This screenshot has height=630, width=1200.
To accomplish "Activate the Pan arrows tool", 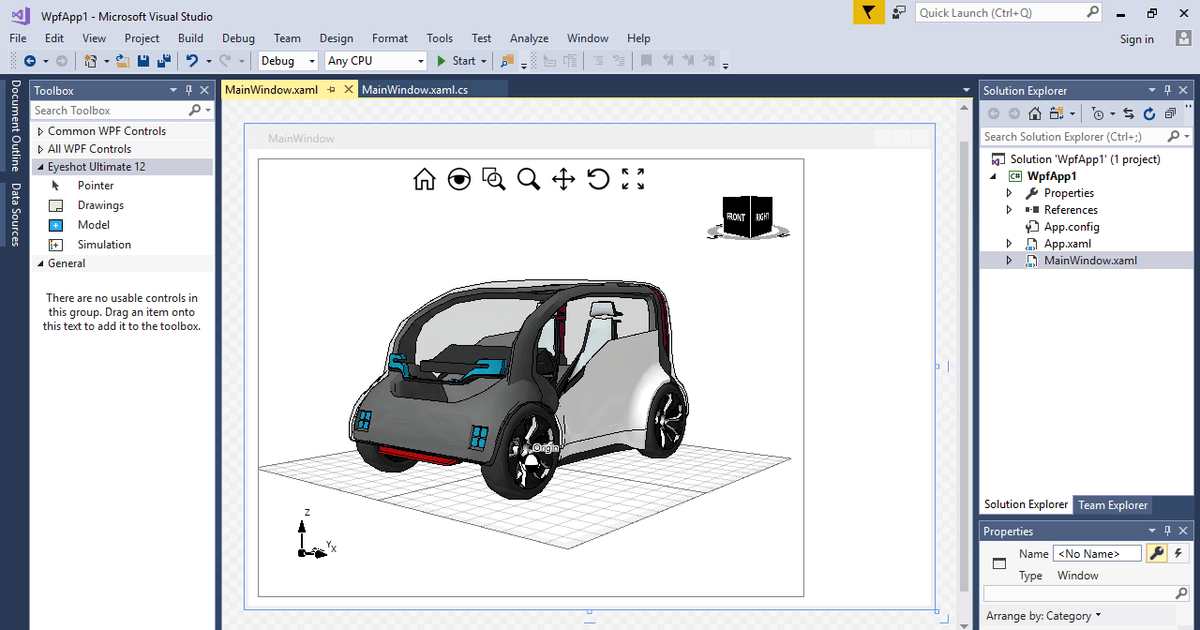I will click(563, 179).
